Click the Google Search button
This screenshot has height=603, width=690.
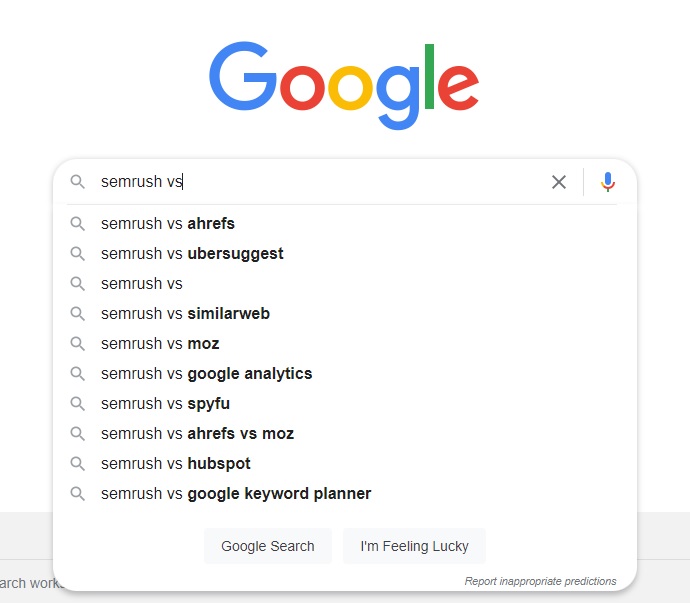click(268, 546)
